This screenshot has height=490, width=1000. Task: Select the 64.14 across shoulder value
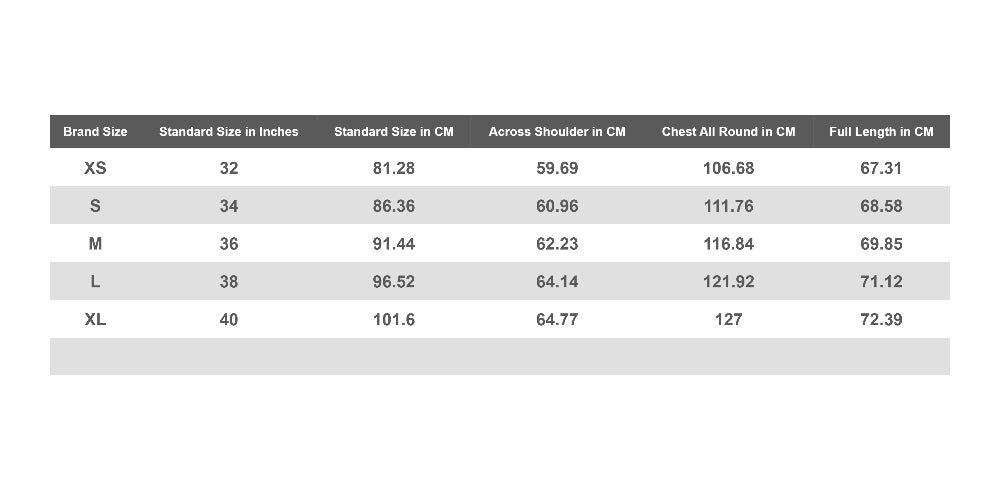click(x=557, y=281)
